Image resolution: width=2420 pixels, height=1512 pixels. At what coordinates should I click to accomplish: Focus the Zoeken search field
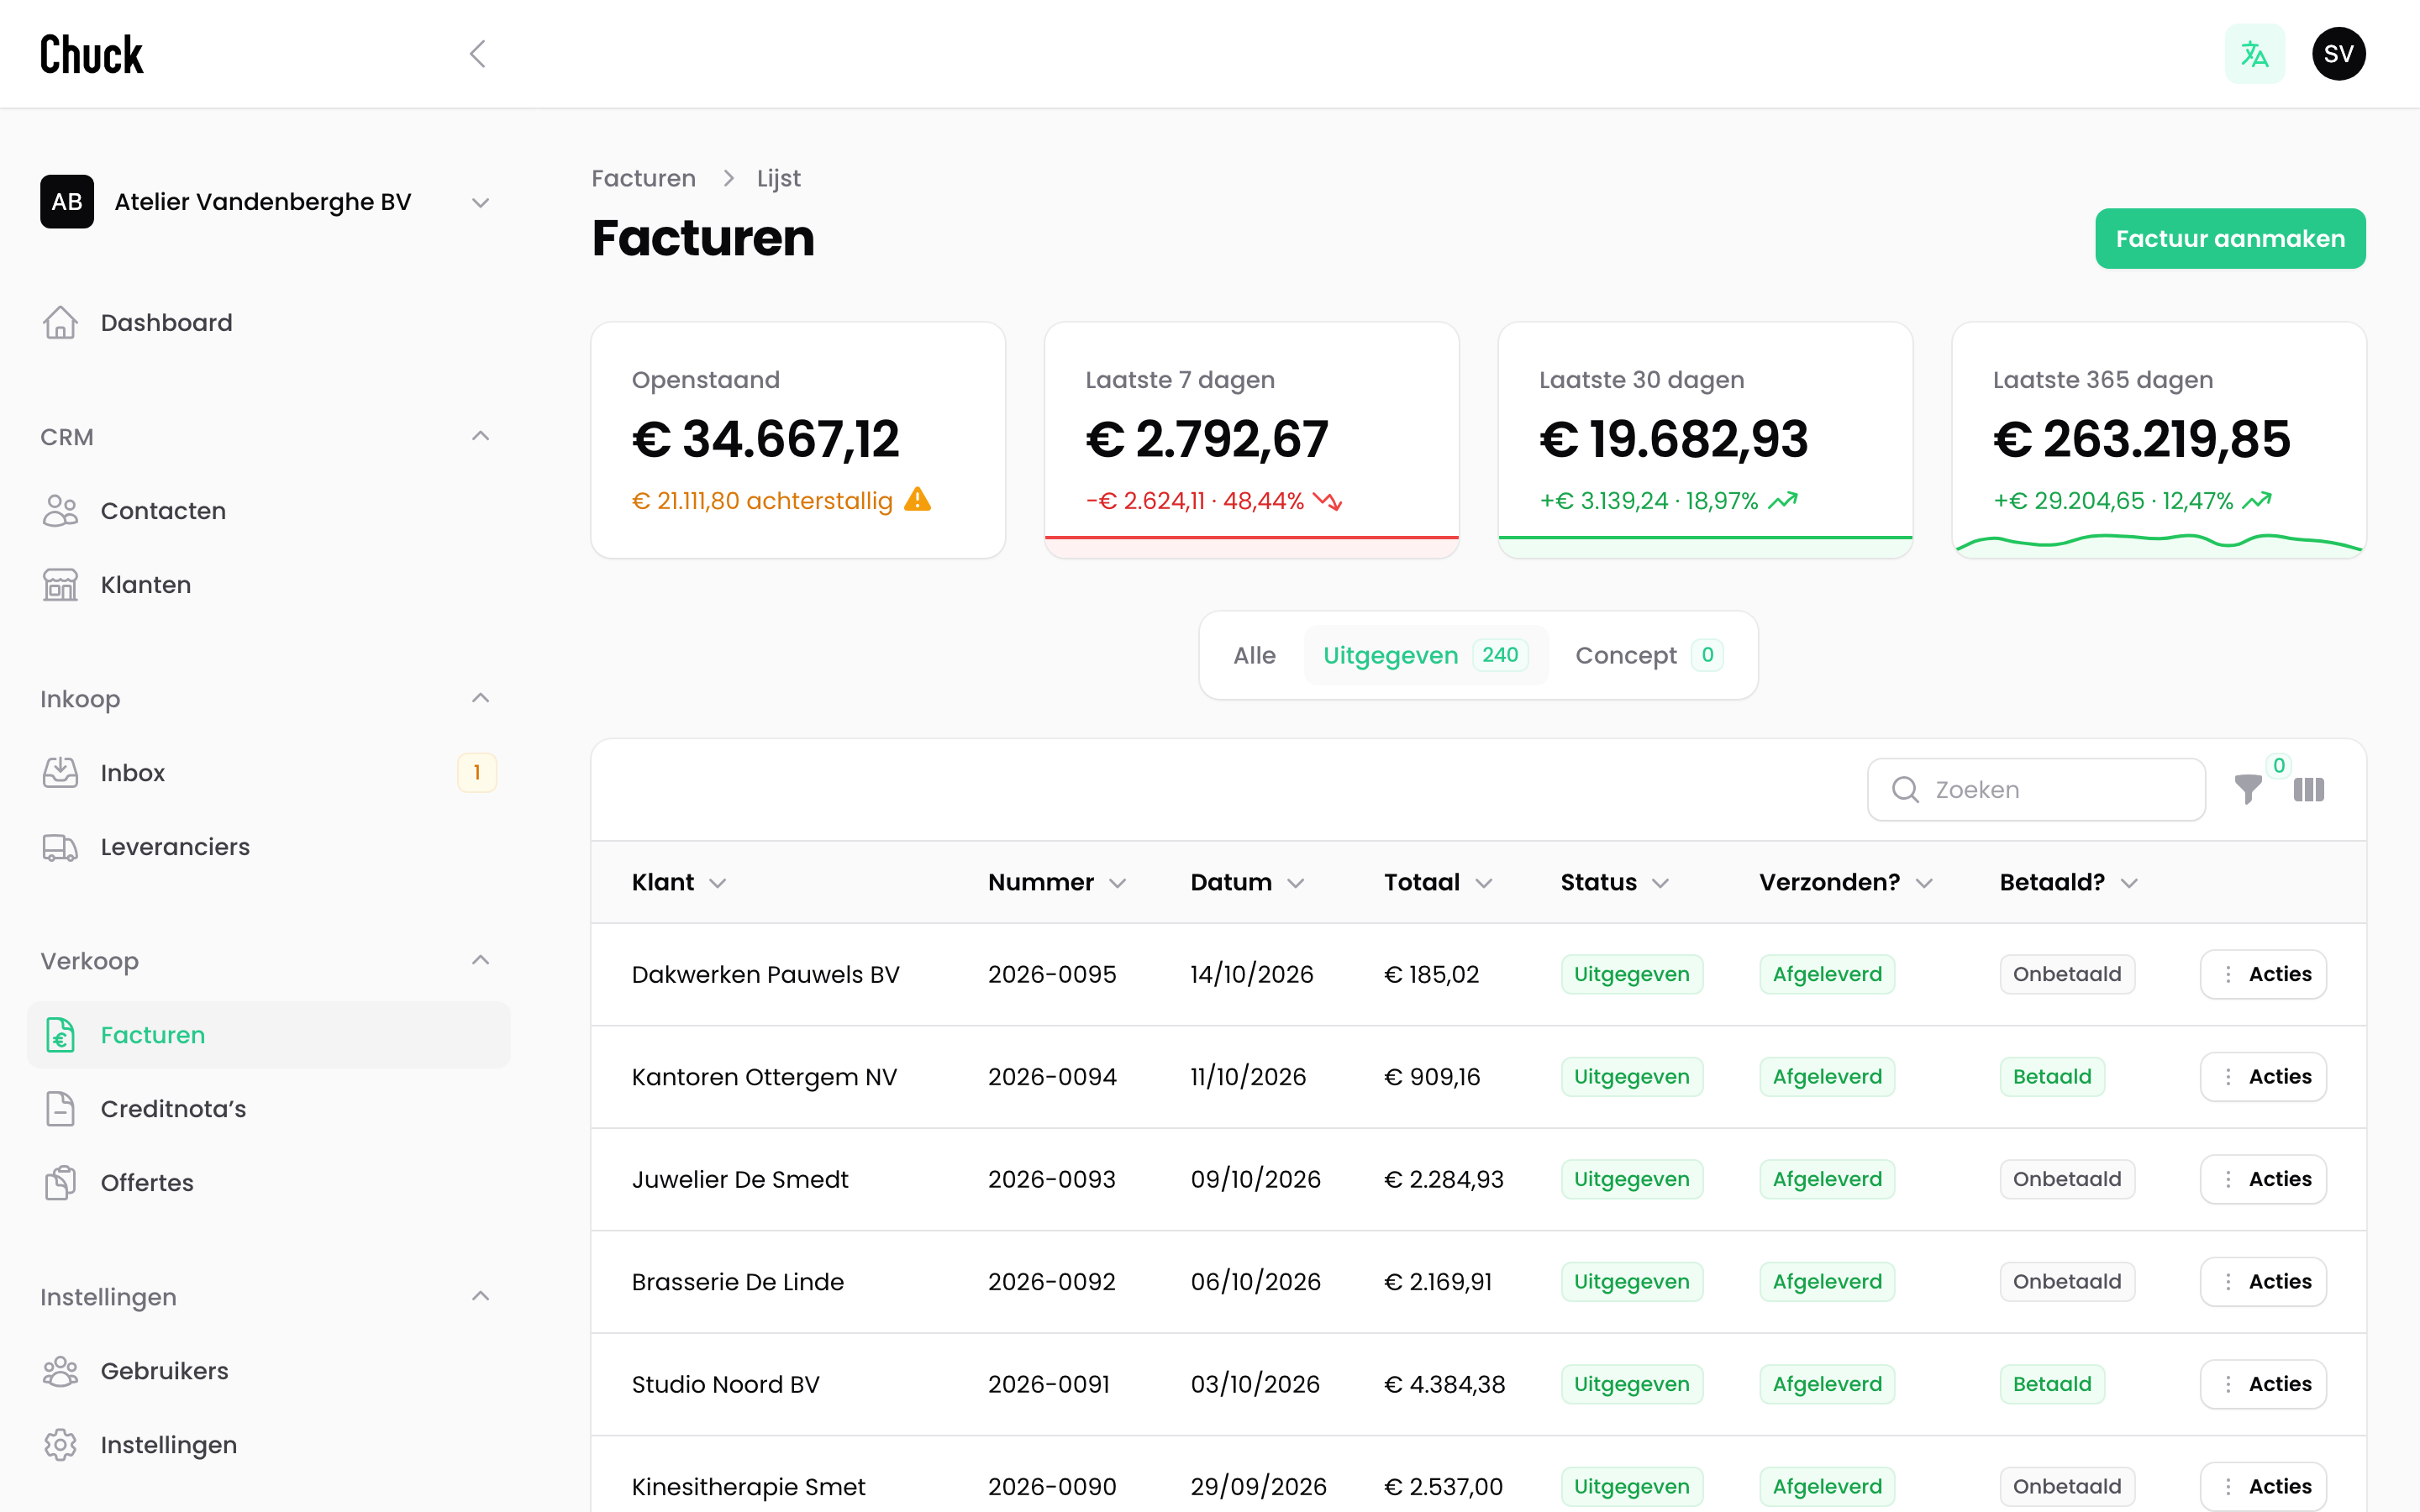pyautogui.click(x=2036, y=790)
